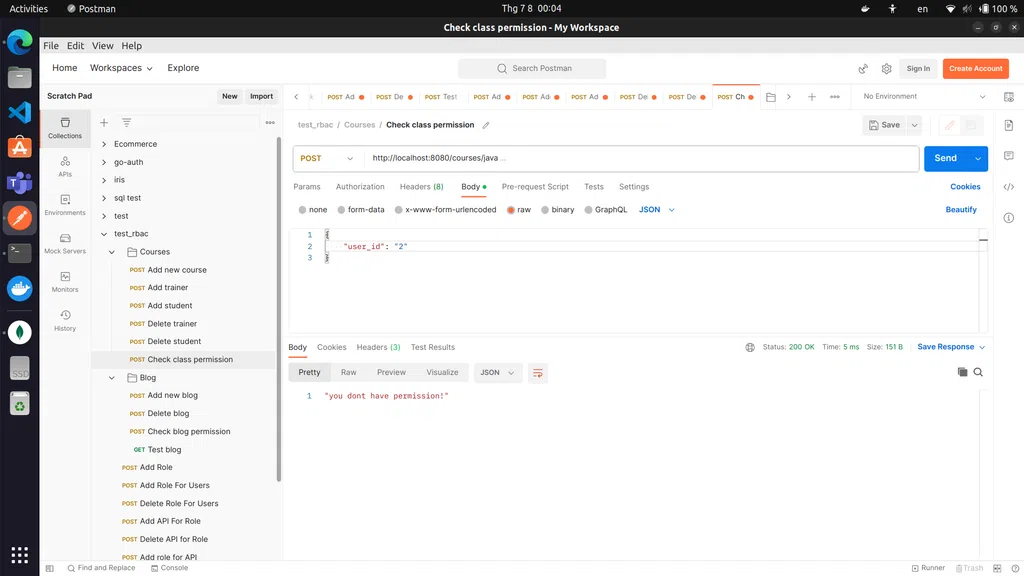Open the Monitors sidebar panel
Viewport: 1024px width, 576px height.
coord(65,281)
